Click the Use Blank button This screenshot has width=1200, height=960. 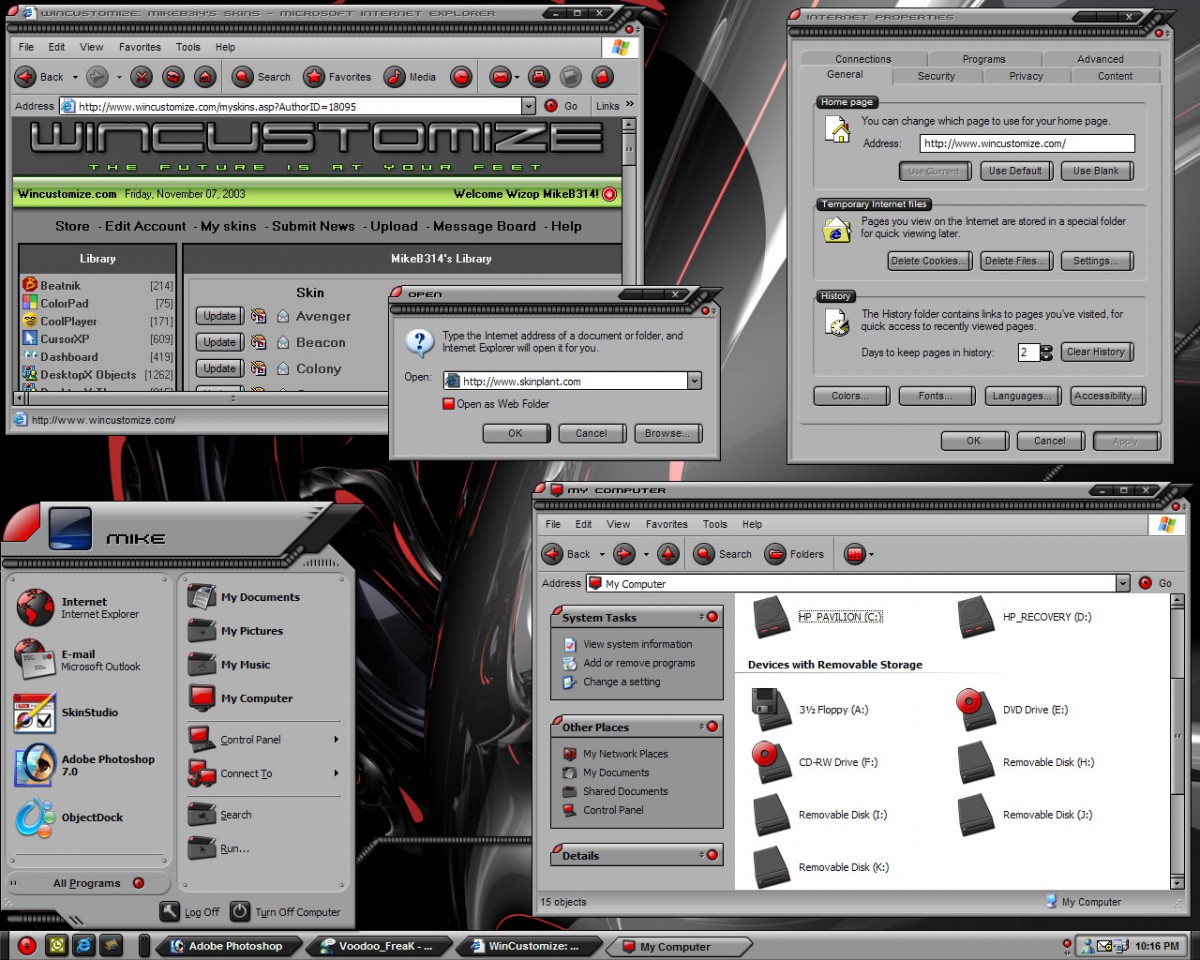1096,171
